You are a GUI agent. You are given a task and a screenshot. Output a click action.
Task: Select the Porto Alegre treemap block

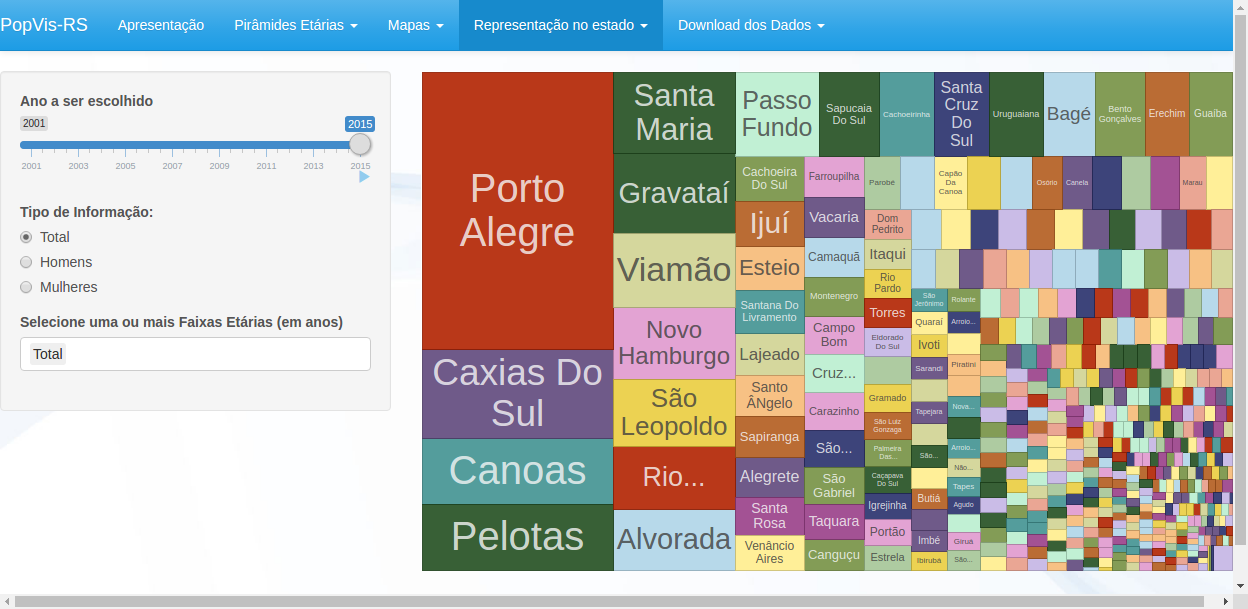[x=517, y=208]
